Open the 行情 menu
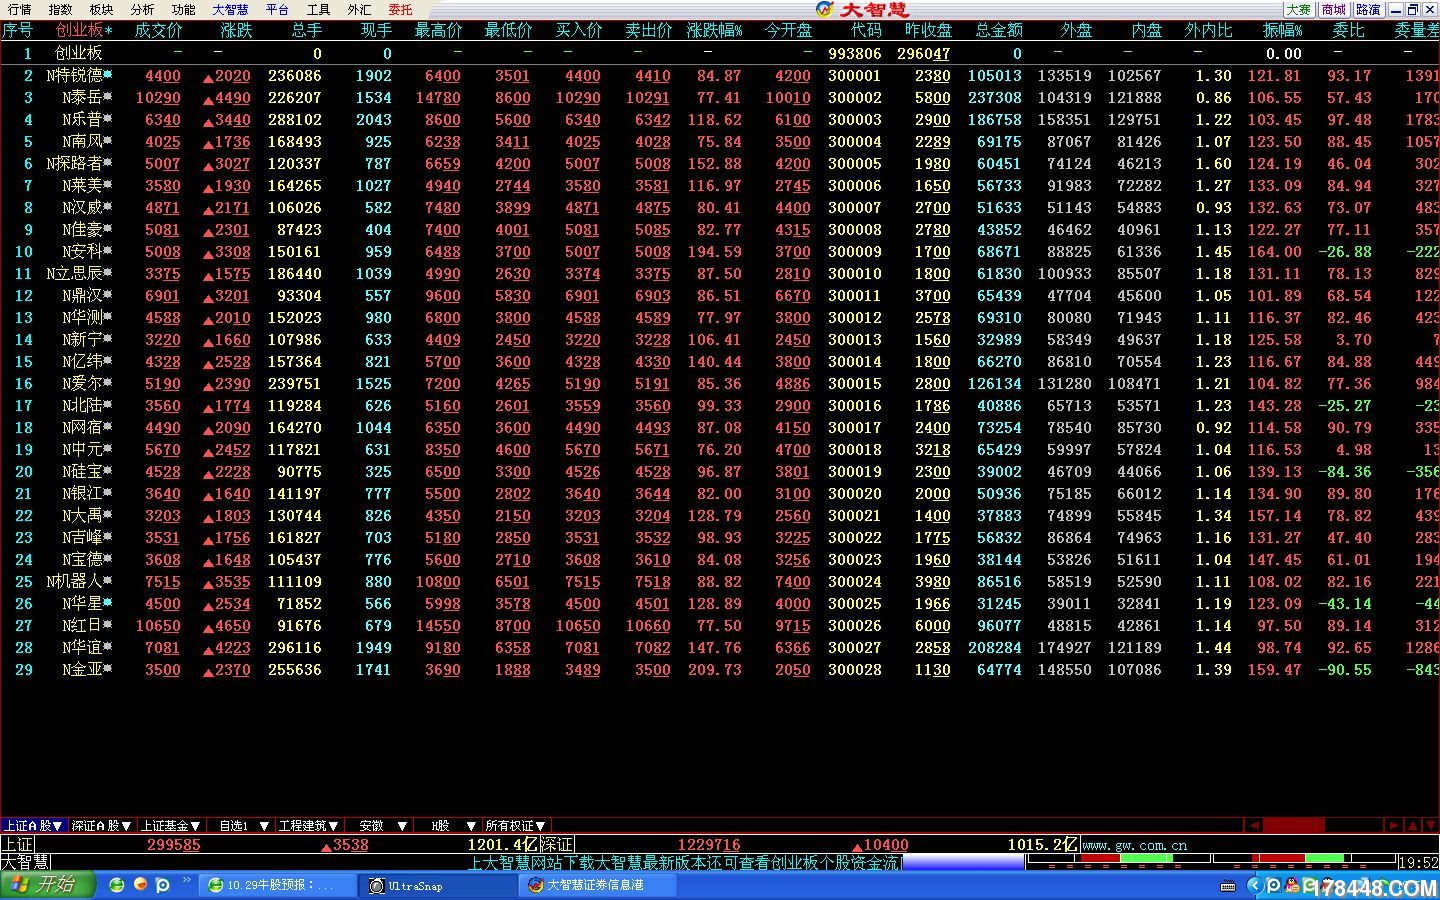The width and height of the screenshot is (1440, 900). (19, 9)
